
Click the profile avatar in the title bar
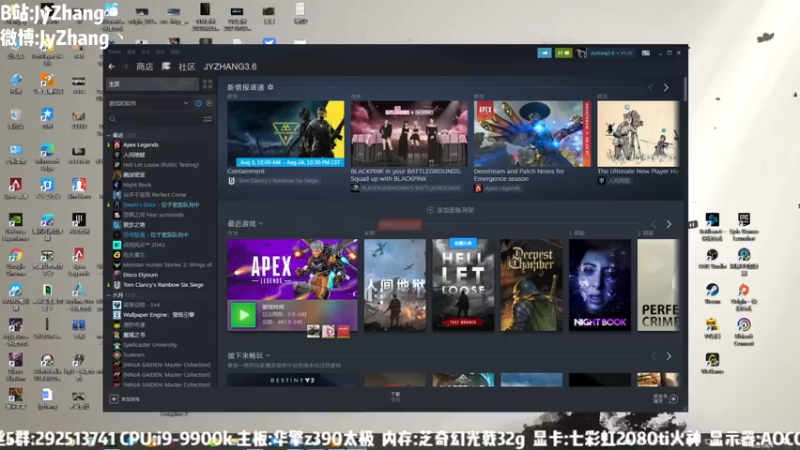[581, 53]
